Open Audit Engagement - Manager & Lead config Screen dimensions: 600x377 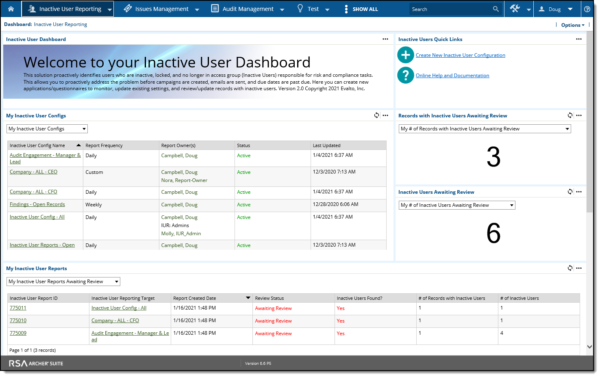(x=45, y=158)
